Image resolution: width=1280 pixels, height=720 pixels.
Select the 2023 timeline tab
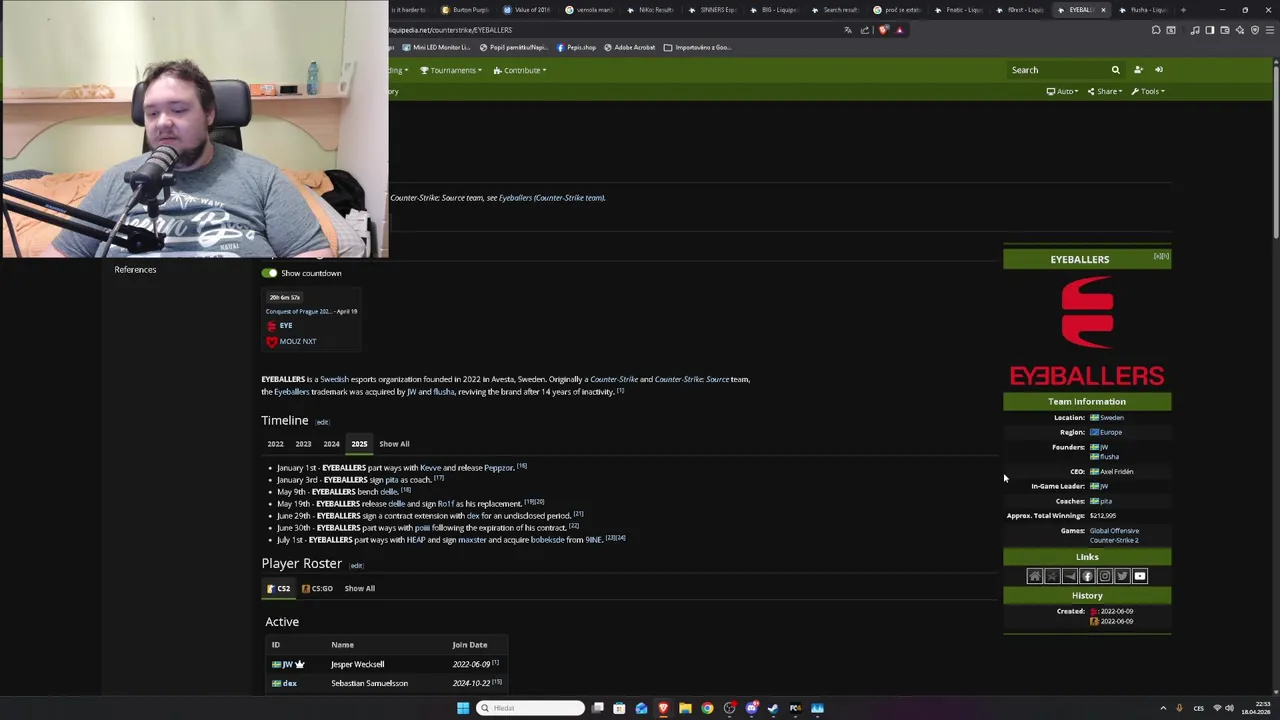(303, 444)
